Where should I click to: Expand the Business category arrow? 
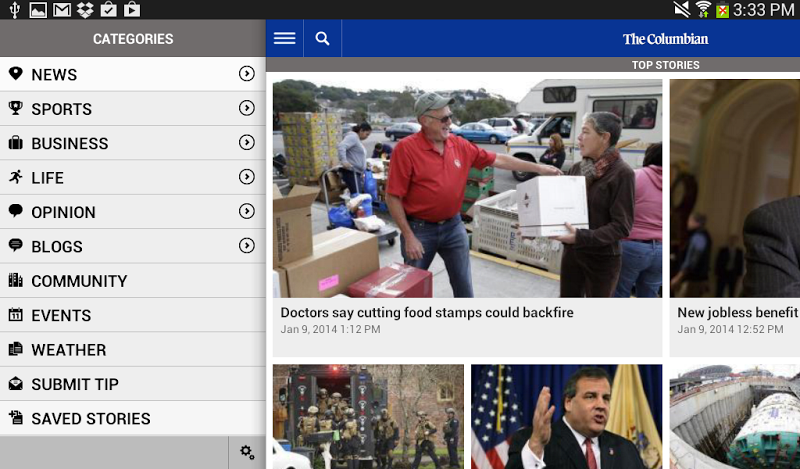coord(247,142)
